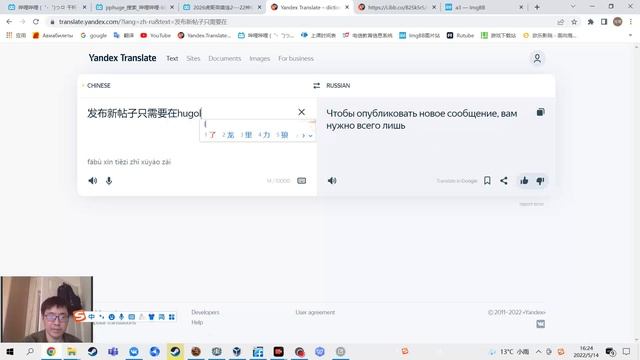Swap Chinese and Russian languages

(316, 85)
